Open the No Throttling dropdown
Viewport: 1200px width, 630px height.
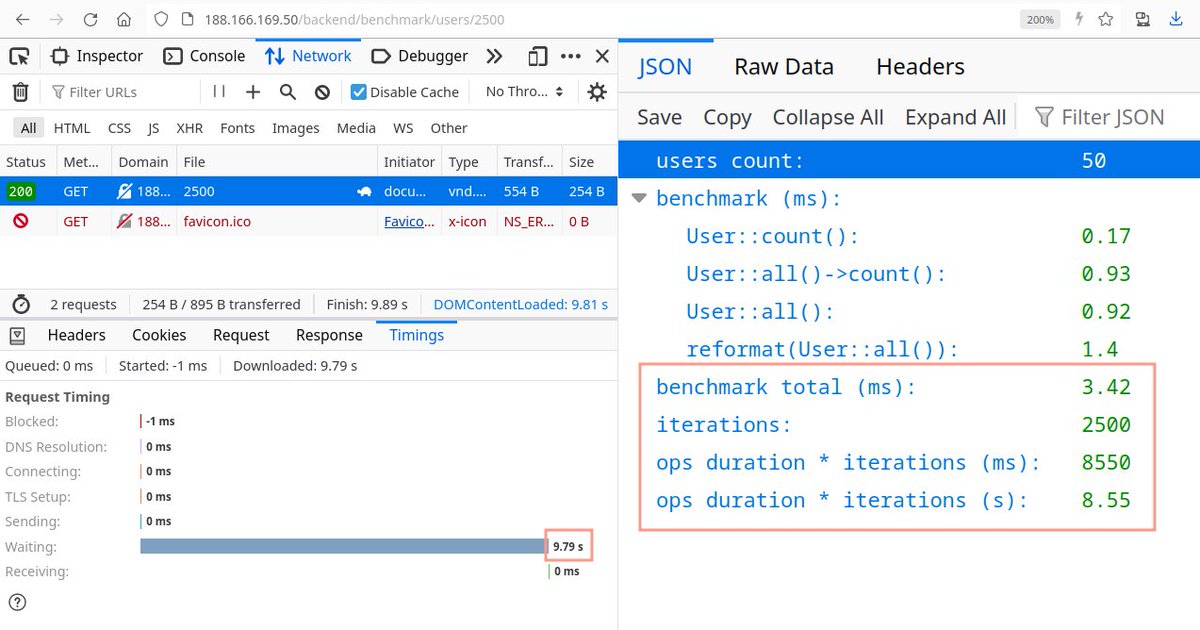(x=524, y=92)
